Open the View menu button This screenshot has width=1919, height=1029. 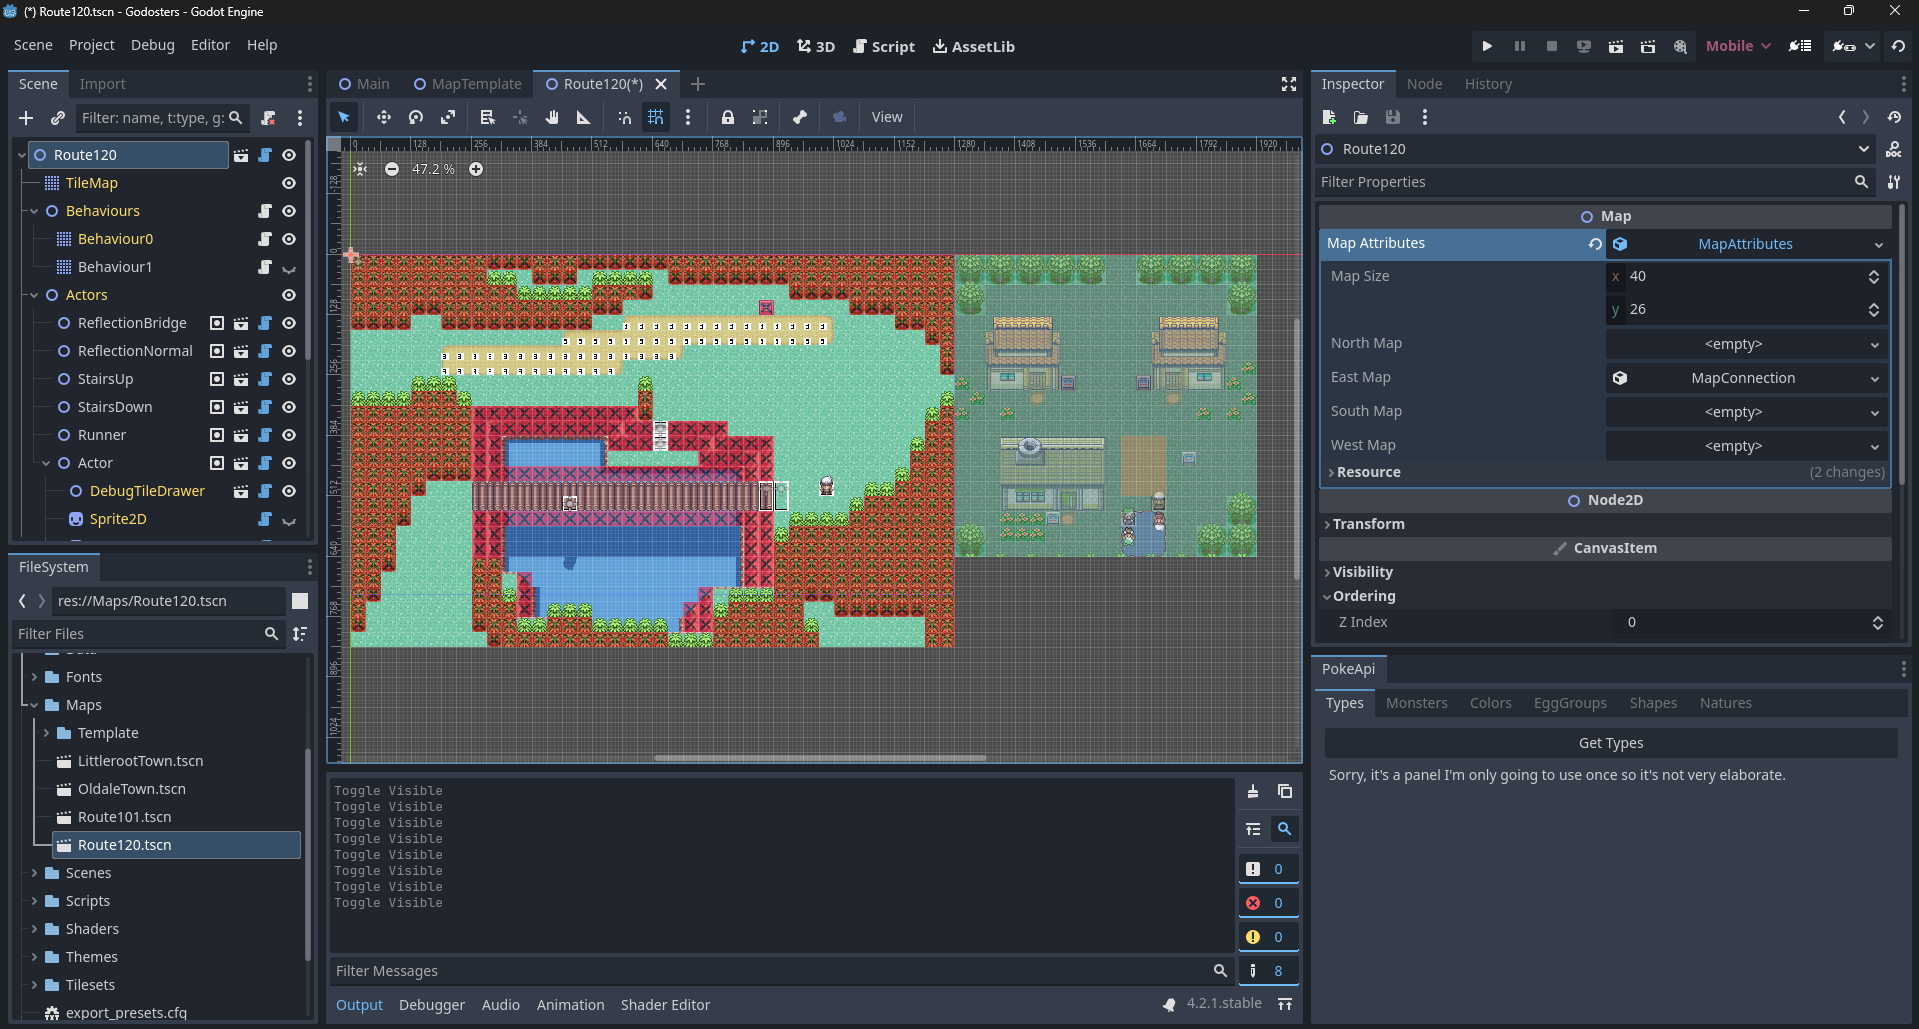pos(886,117)
